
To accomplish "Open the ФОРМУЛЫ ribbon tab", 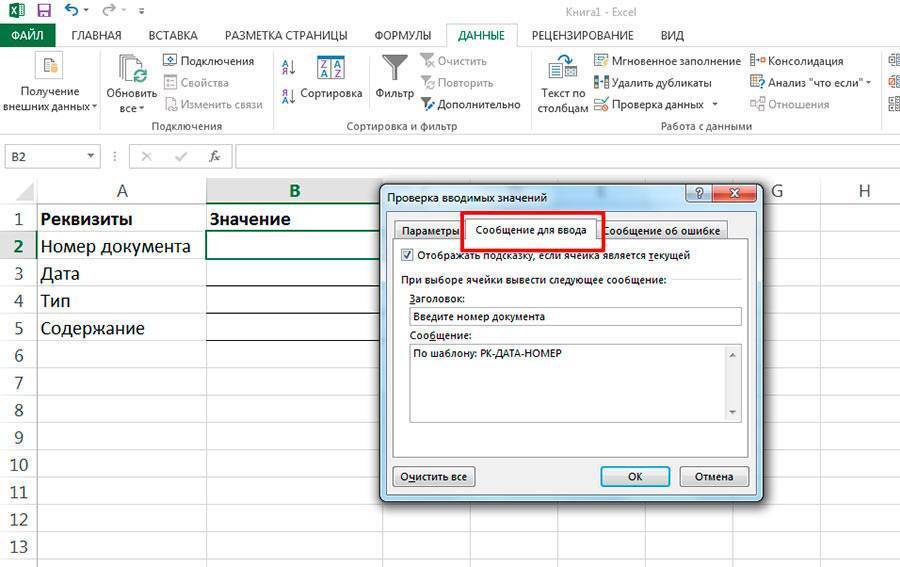I will [x=402, y=35].
